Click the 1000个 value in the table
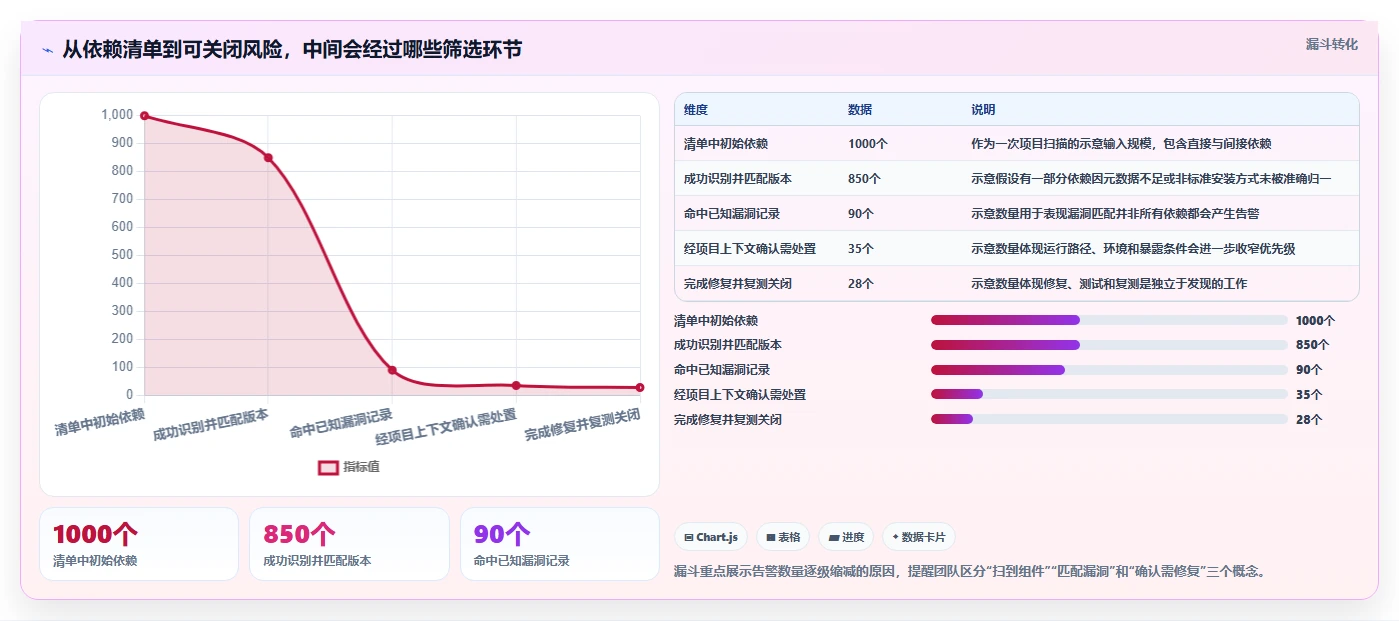This screenshot has height=621, width=1399. [x=868, y=143]
